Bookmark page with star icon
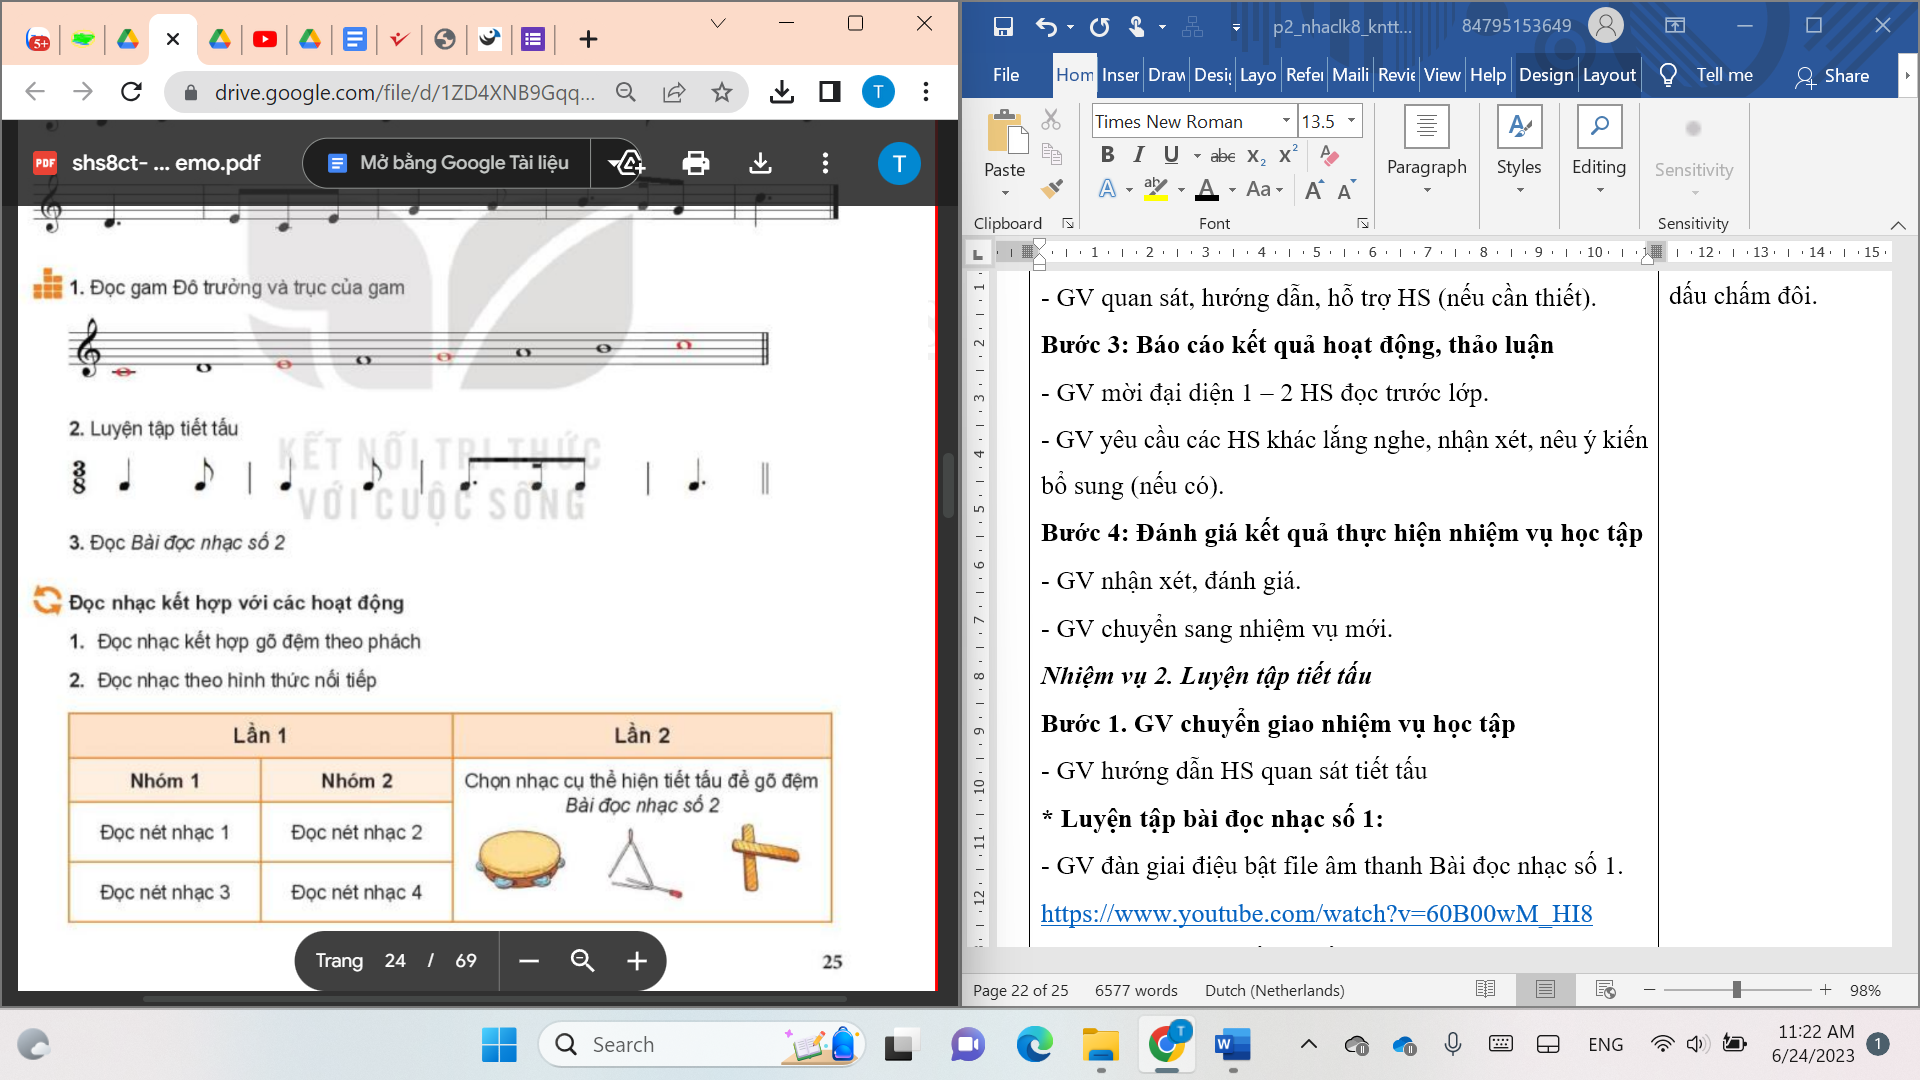This screenshot has width=1920, height=1080. point(721,92)
